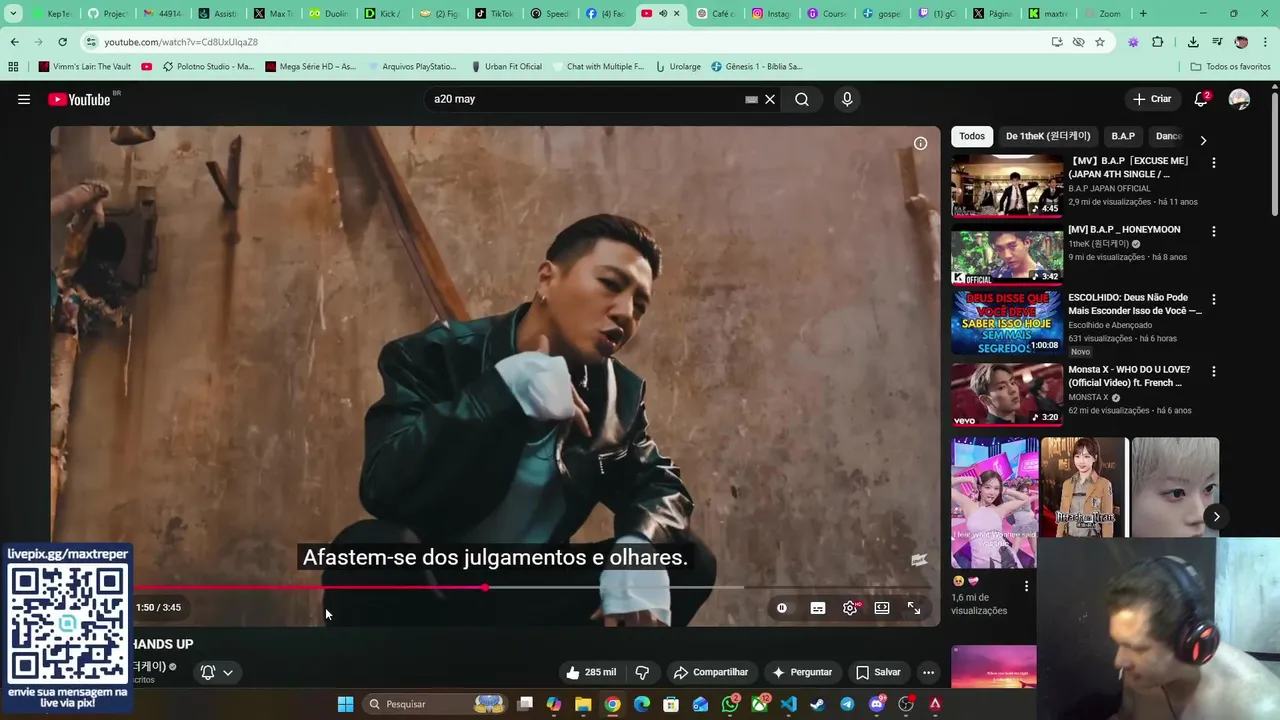This screenshot has height=720, width=1280.
Task: Open the account avatar menu
Action: coord(1239,99)
